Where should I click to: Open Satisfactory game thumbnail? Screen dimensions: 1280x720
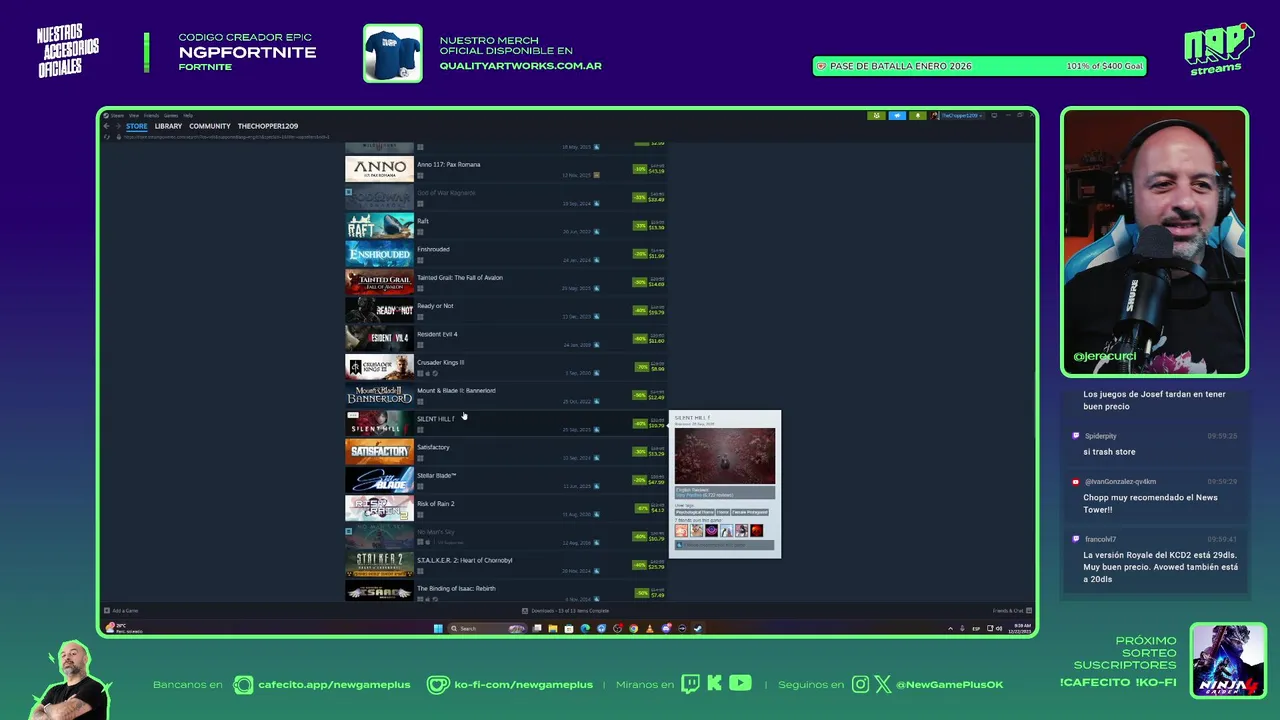(x=379, y=452)
